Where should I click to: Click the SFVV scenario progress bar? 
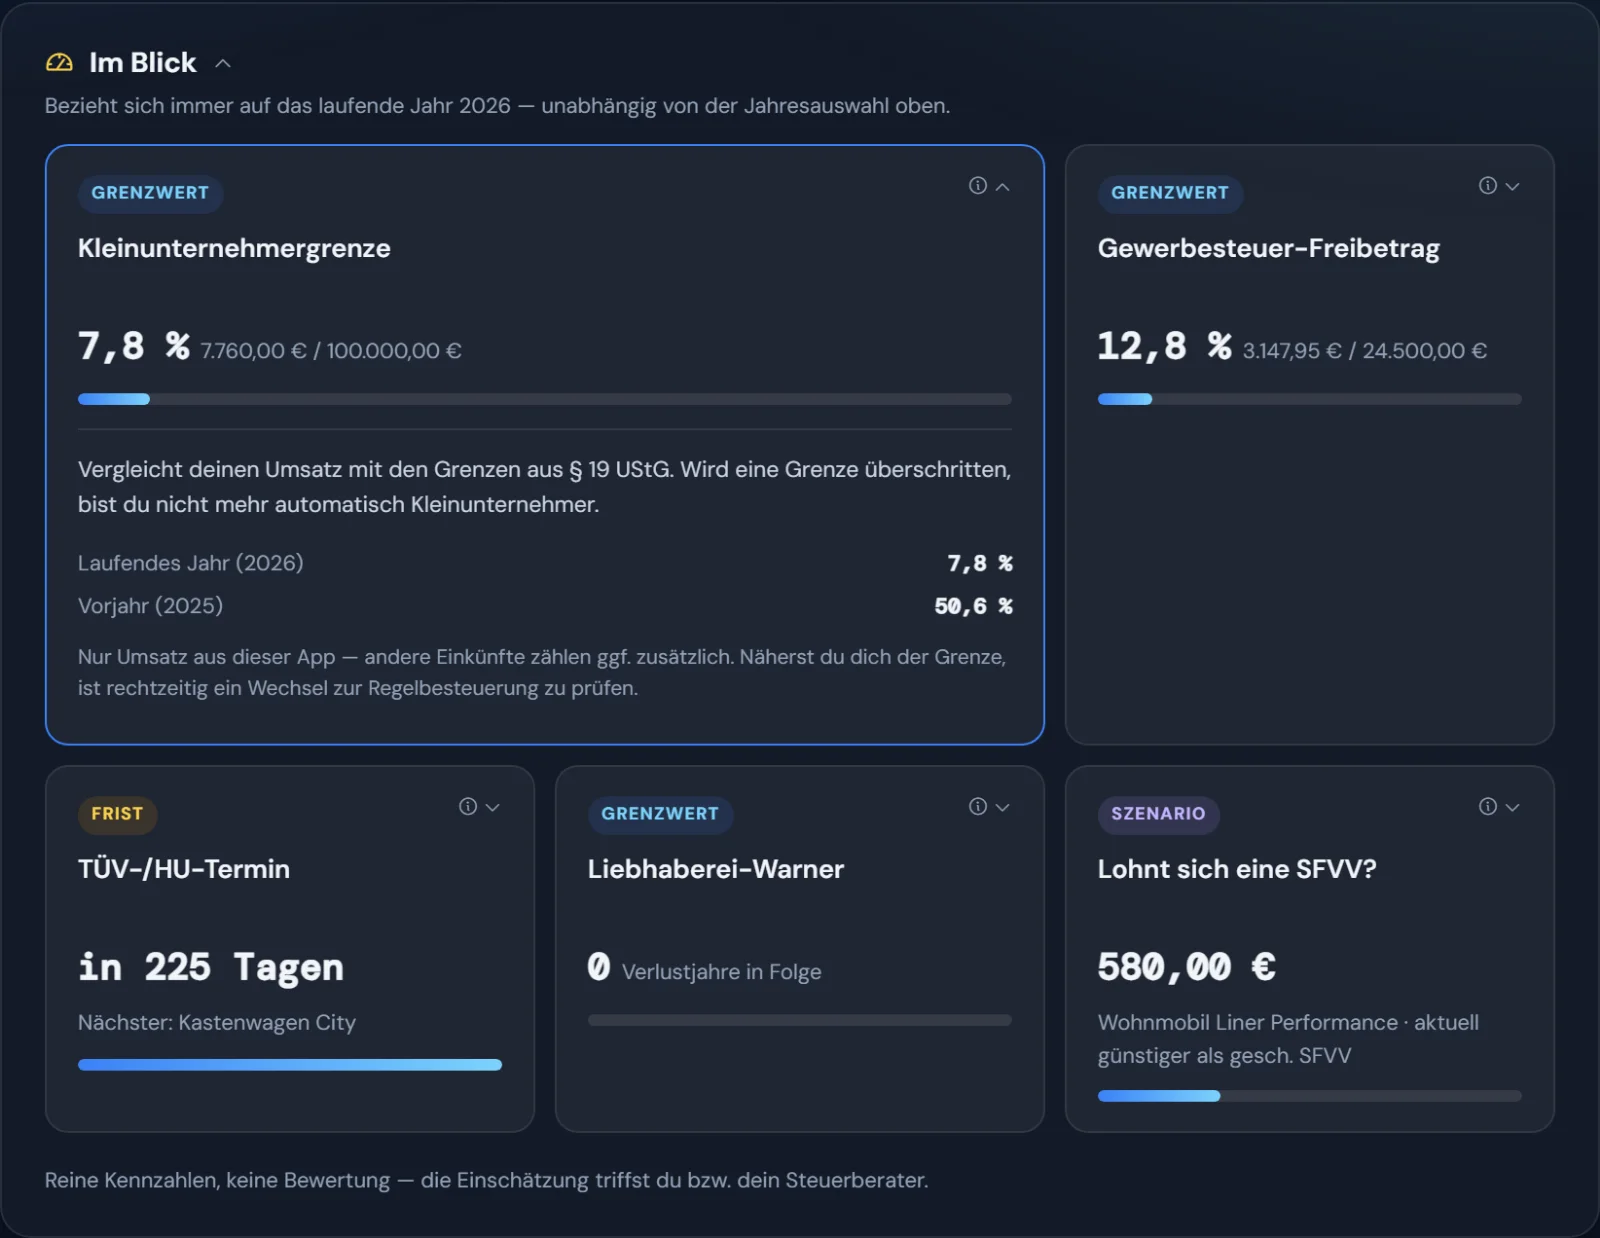[1310, 1096]
